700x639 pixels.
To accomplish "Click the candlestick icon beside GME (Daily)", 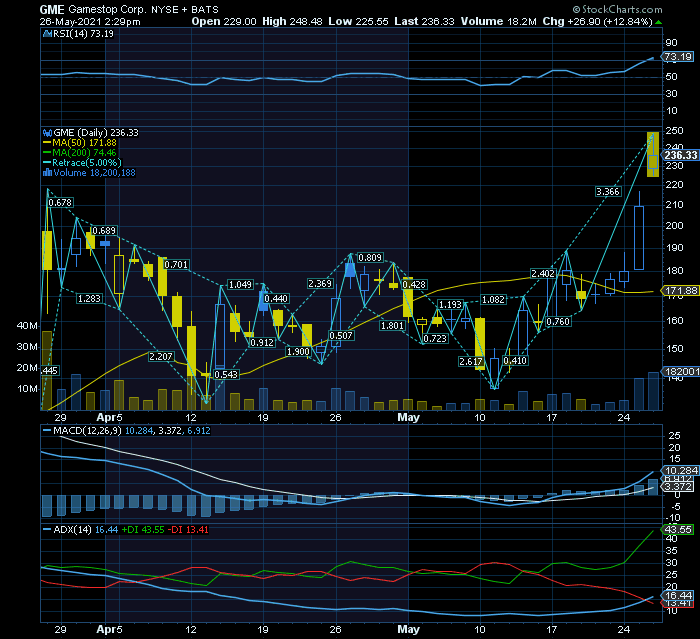I will click(x=47, y=133).
